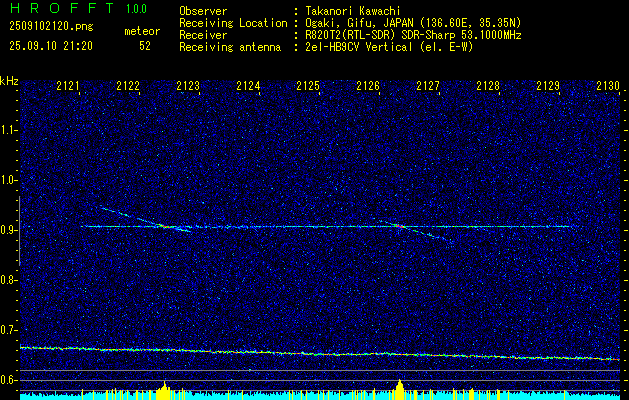
Task: Click the 0.7 kHz frequency label
Action: click(x=9, y=330)
